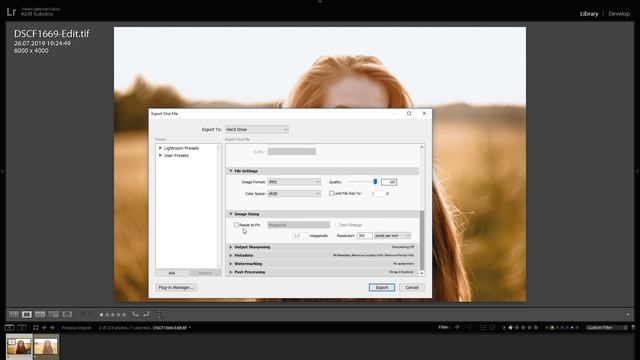Image resolution: width=640 pixels, height=360 pixels.
Task: Go forward with filmstrip right arrow
Action: (x=52, y=327)
